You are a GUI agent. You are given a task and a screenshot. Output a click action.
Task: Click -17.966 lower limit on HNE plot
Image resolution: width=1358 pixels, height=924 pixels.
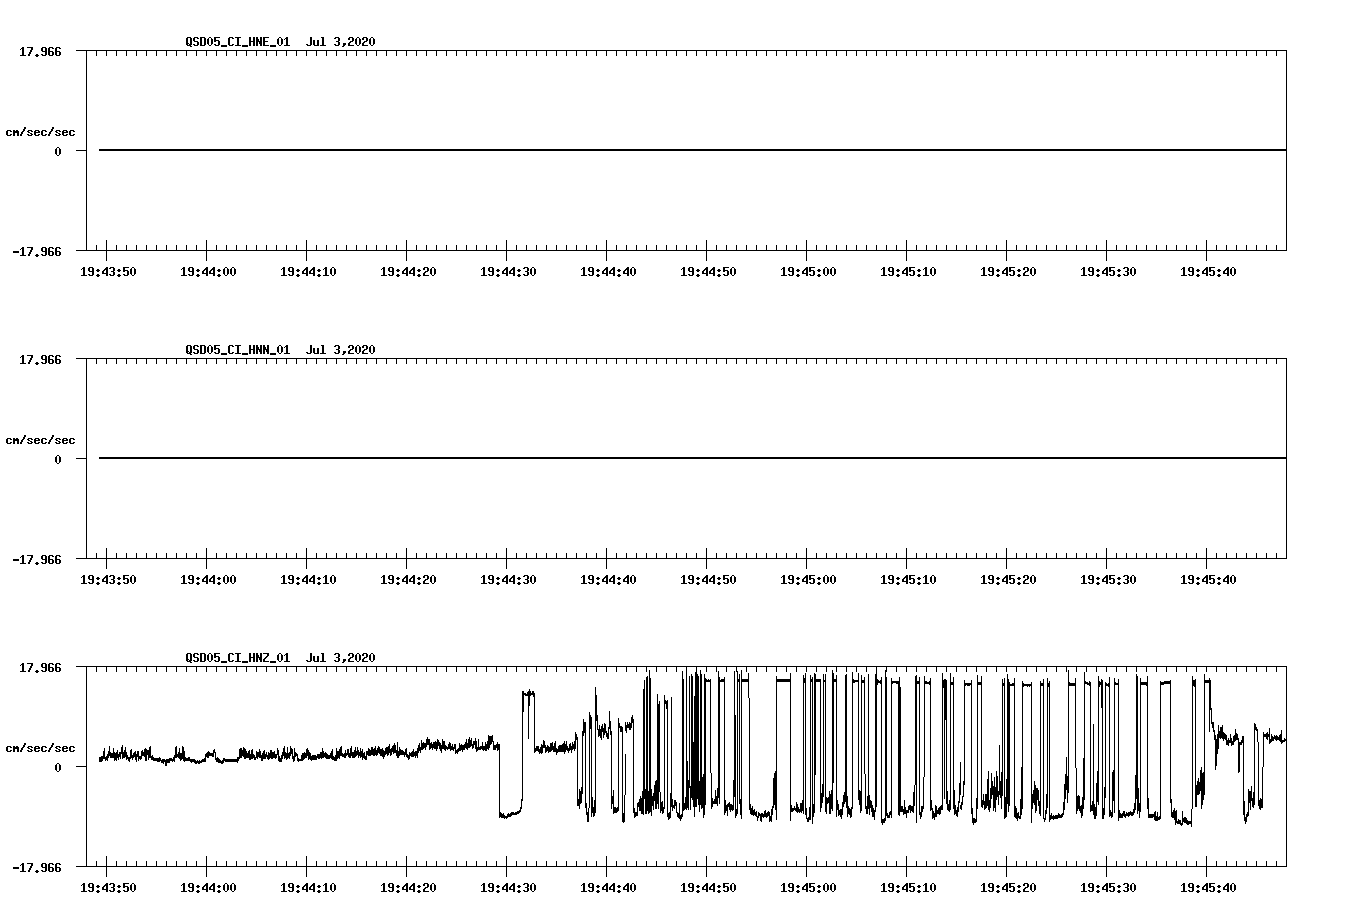36,252
